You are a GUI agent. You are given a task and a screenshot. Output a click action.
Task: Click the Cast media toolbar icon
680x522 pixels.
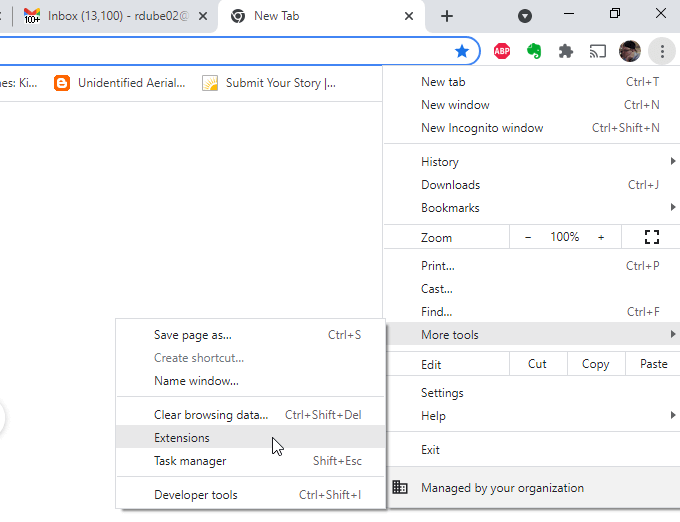598,51
